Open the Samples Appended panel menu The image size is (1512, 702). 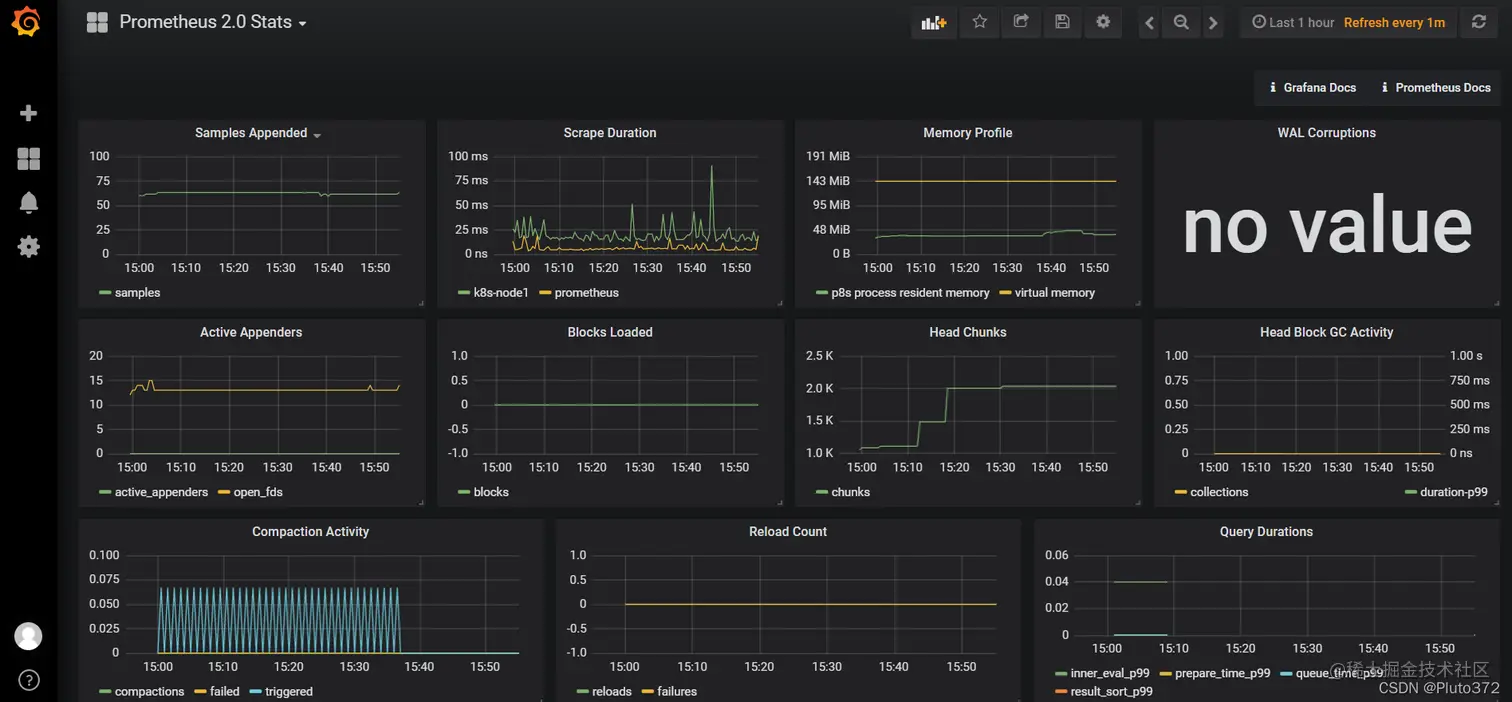tap(258, 133)
